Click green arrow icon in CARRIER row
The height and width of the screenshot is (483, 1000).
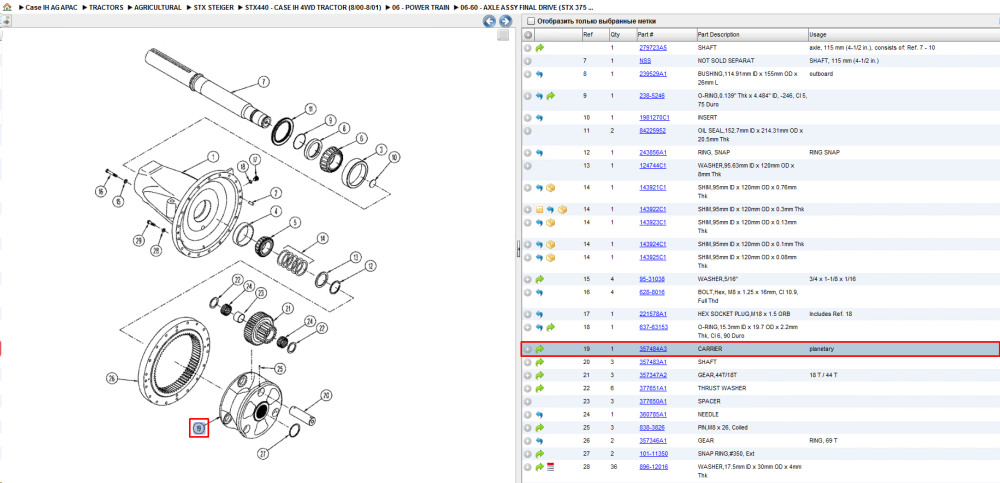pos(540,349)
